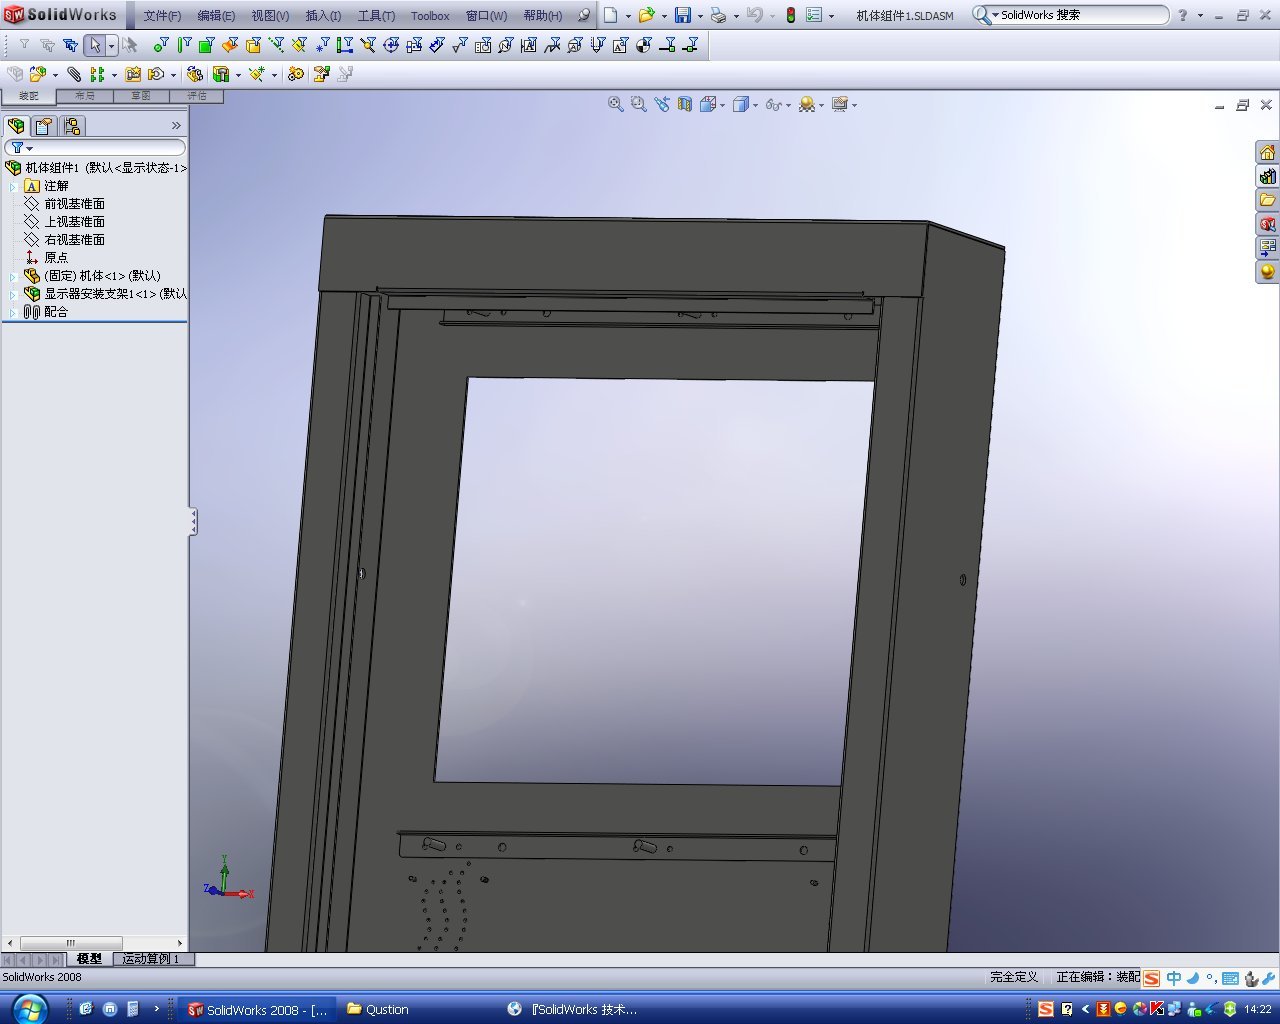Open the Display Style cube icon
The height and width of the screenshot is (1024, 1280).
tap(741, 104)
